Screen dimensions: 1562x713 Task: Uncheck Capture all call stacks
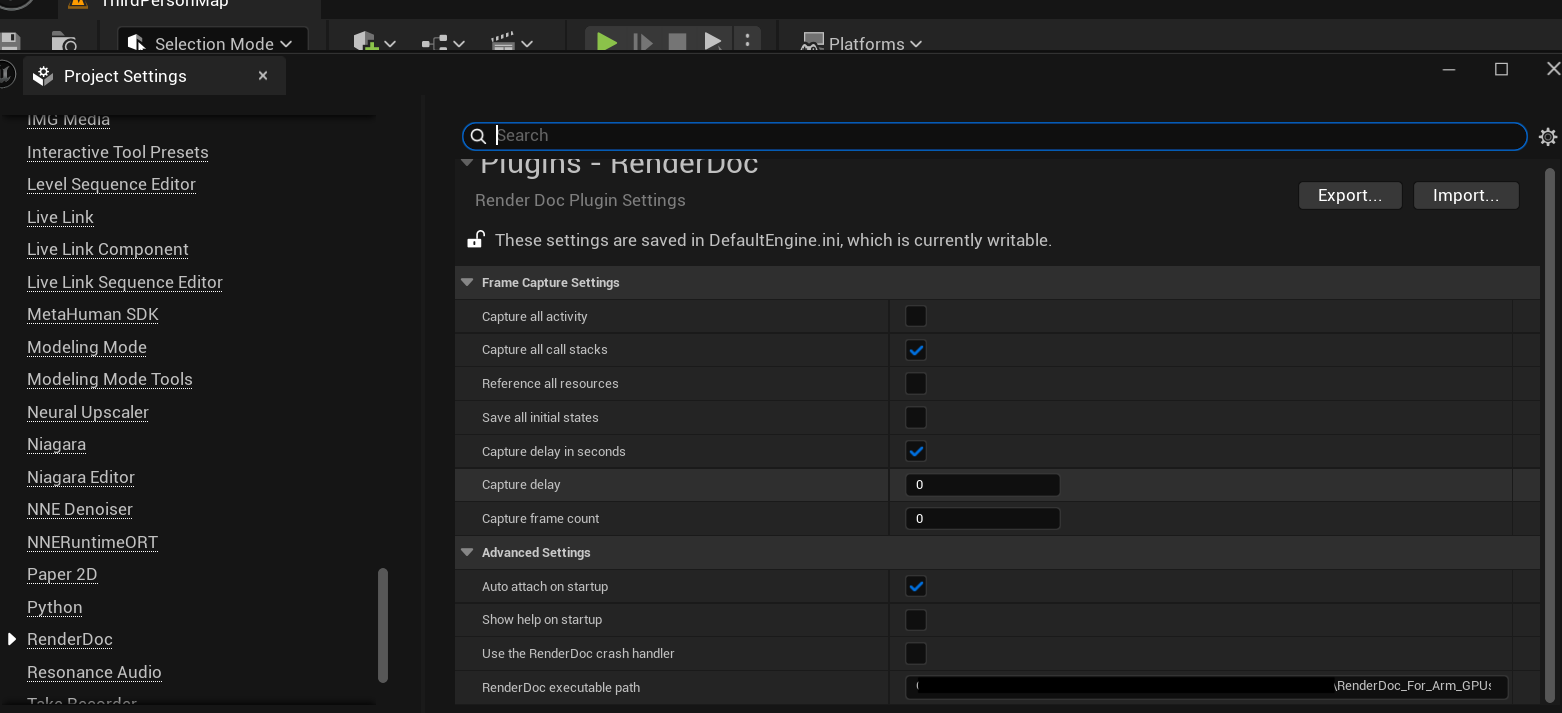coord(915,350)
